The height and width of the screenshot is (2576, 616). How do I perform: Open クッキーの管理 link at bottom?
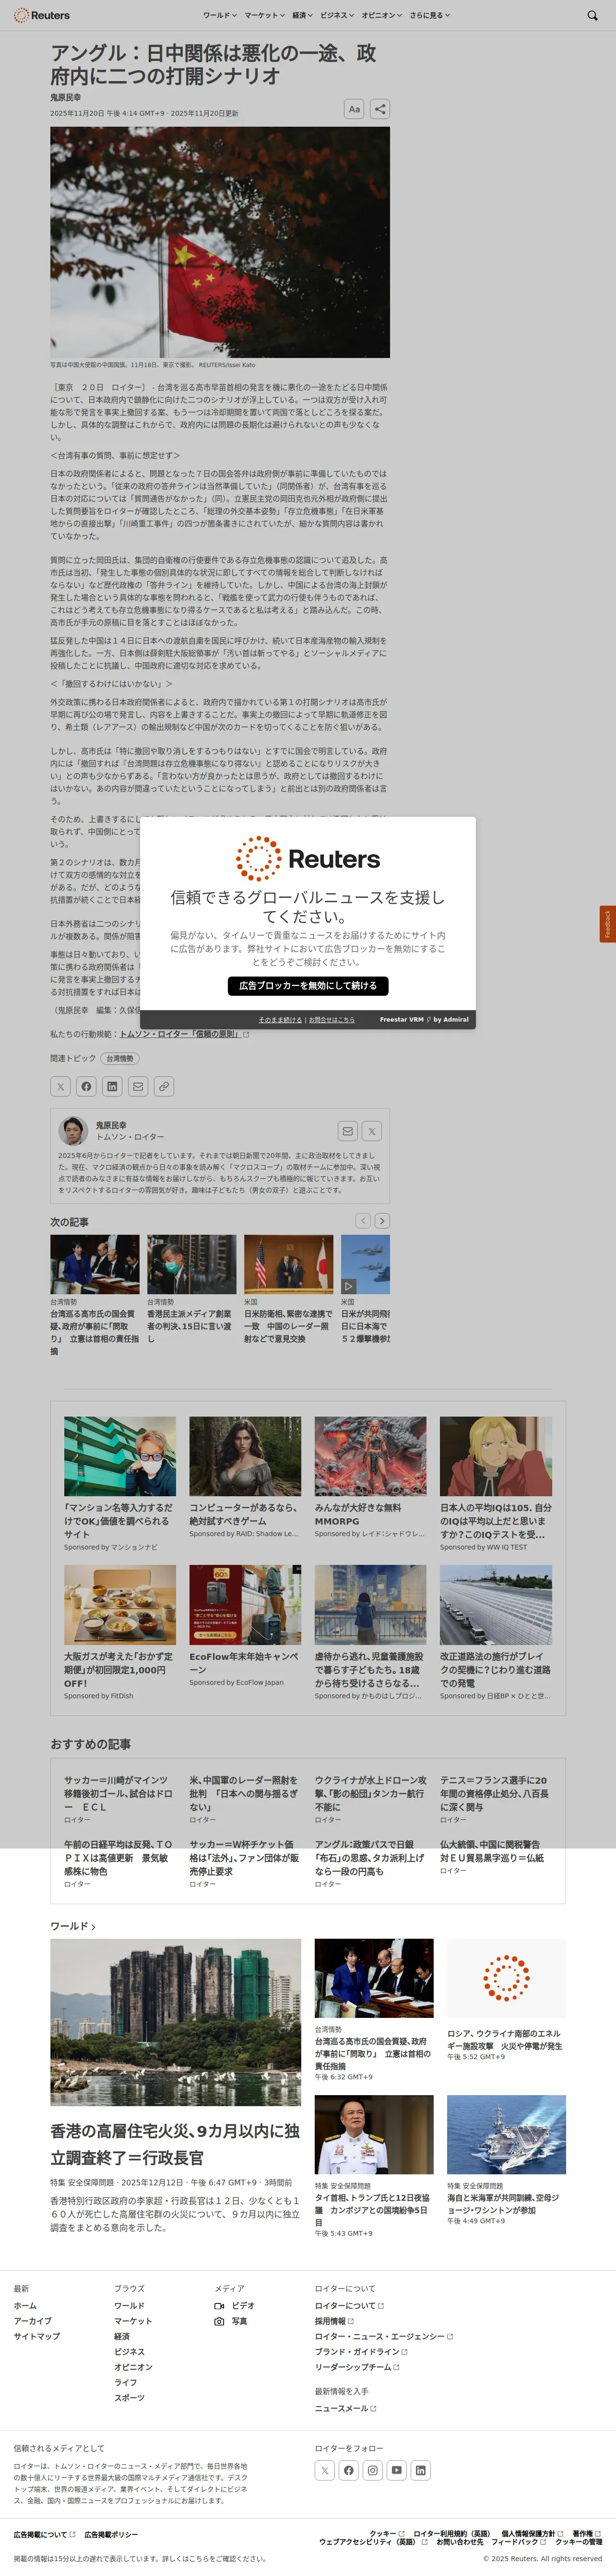tap(579, 2541)
